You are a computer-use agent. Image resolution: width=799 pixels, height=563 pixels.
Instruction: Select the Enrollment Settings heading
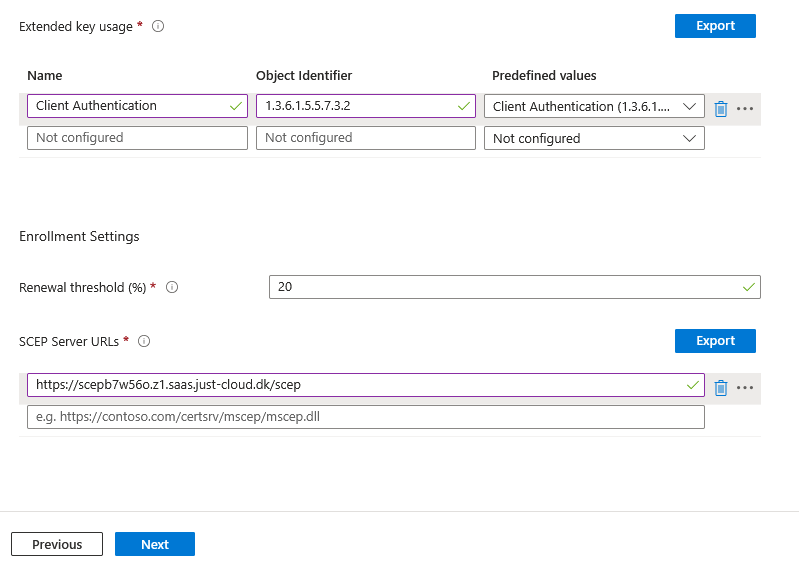pos(79,236)
